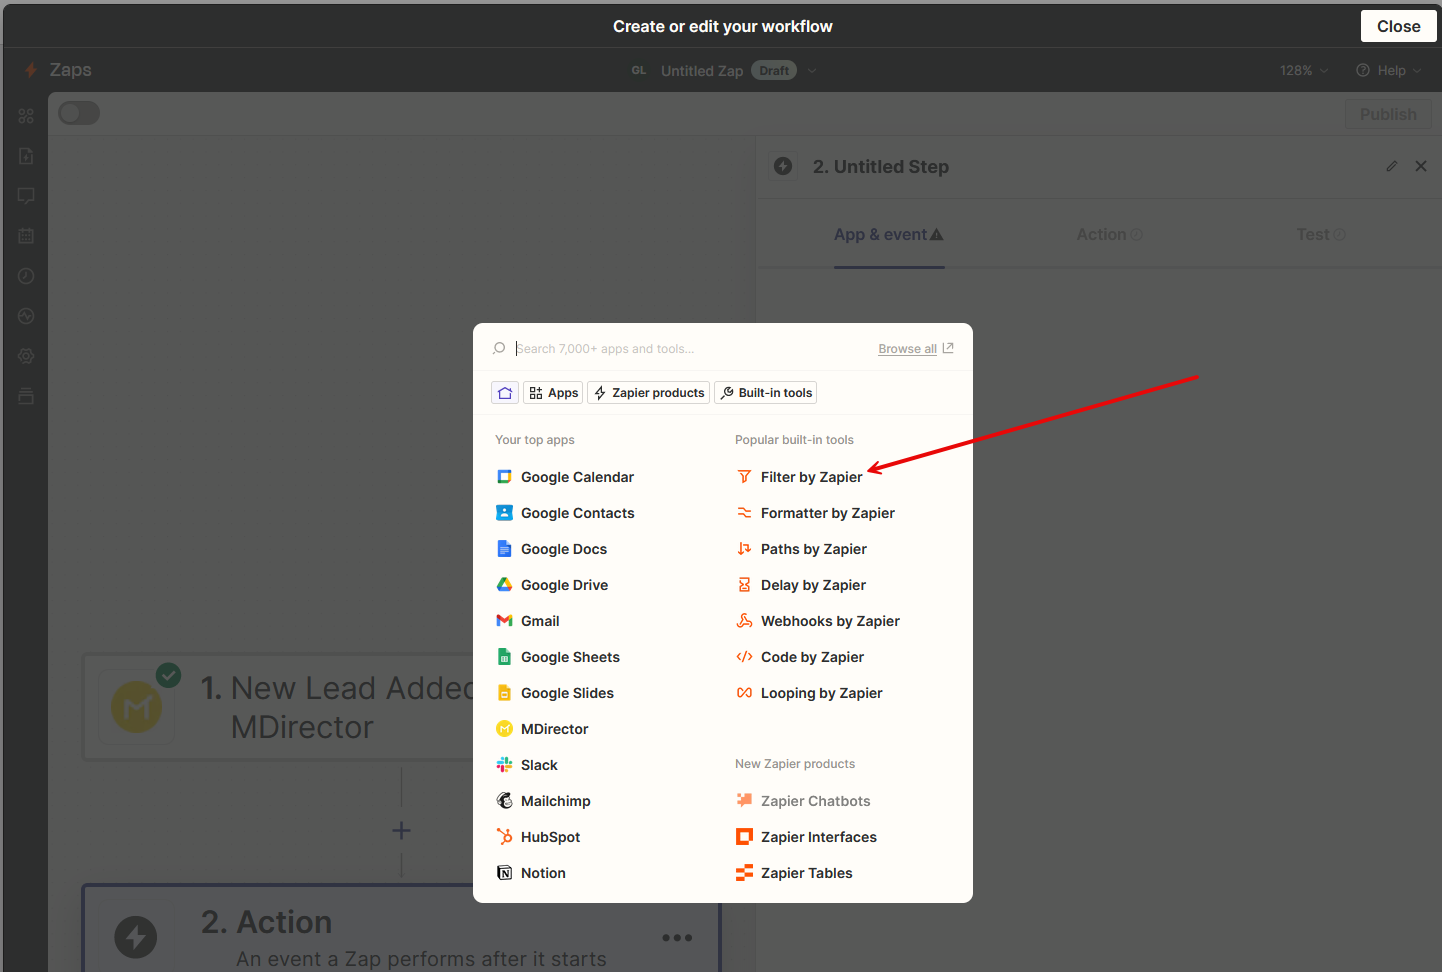Open the Action step three-dot menu
Image resolution: width=1442 pixels, height=972 pixels.
click(677, 938)
